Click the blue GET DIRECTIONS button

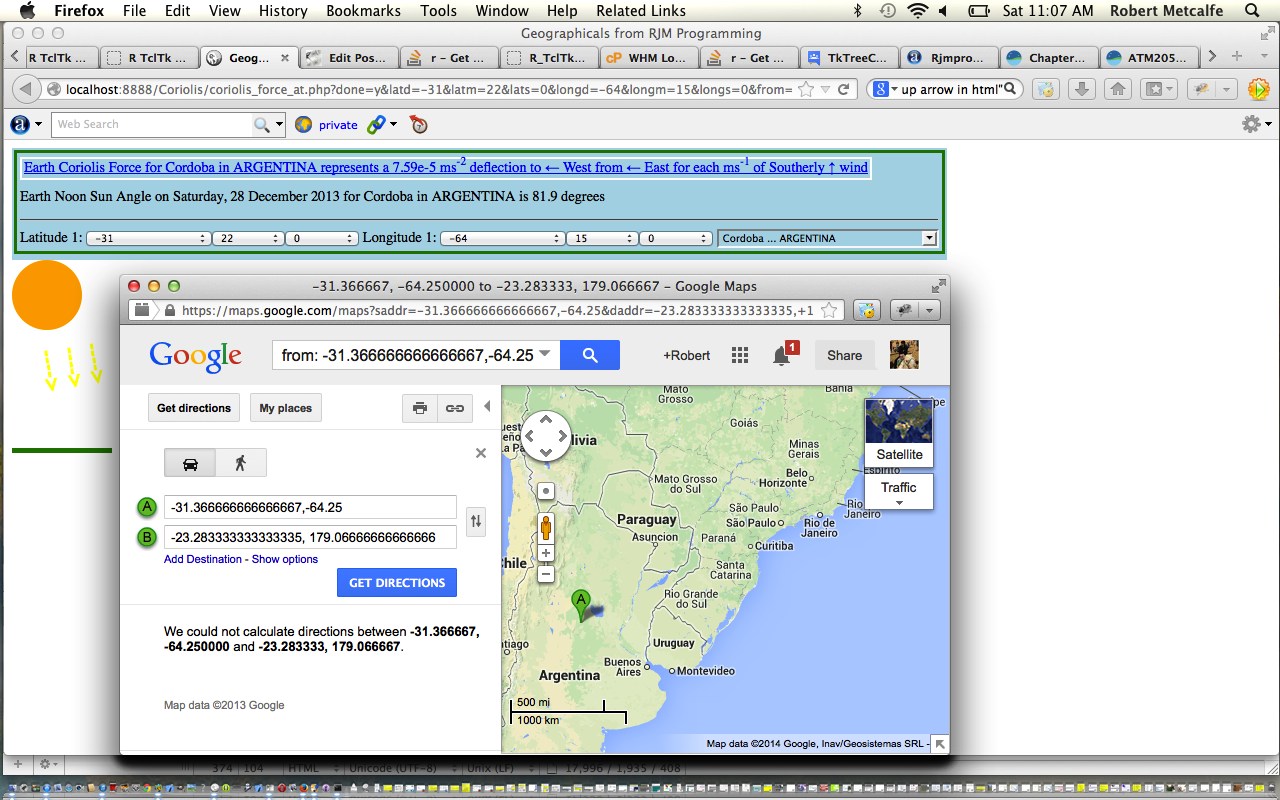(x=397, y=582)
